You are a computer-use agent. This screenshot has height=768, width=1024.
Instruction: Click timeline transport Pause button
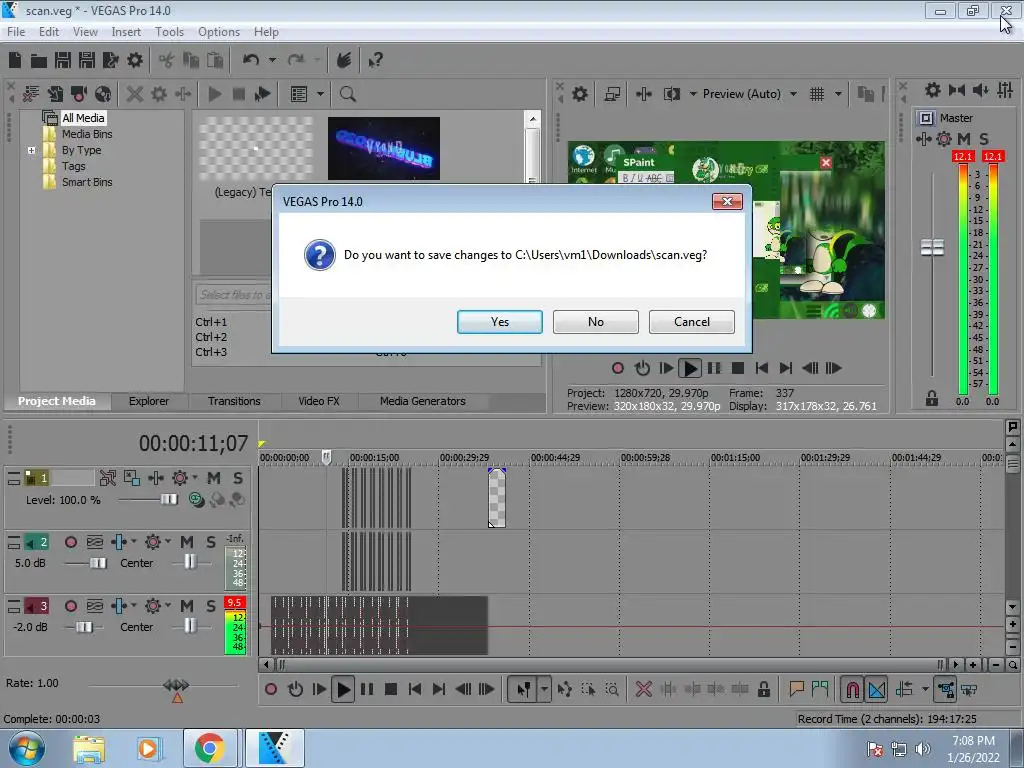[367, 689]
